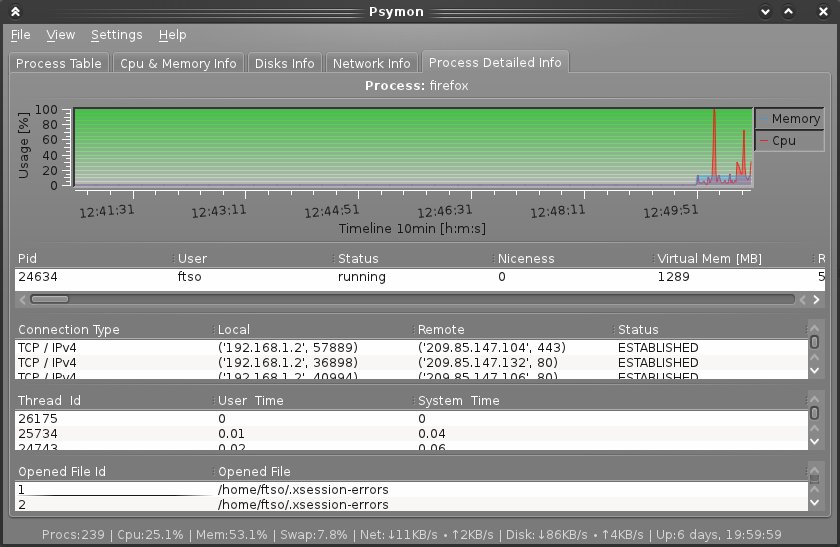Open the Help menu
The image size is (840, 547).
point(172,35)
